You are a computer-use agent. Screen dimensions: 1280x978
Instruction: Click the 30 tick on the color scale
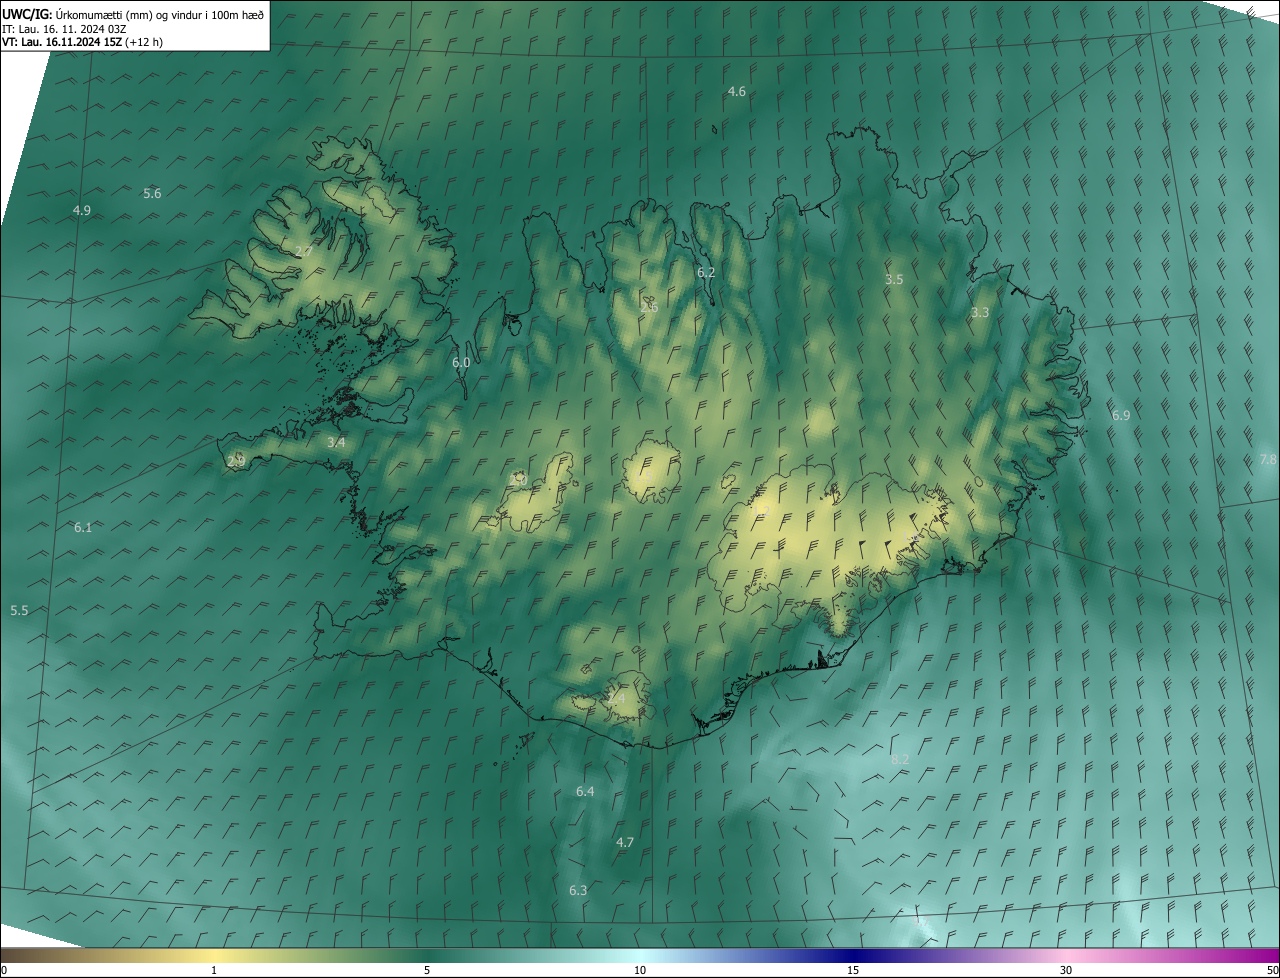1066,970
